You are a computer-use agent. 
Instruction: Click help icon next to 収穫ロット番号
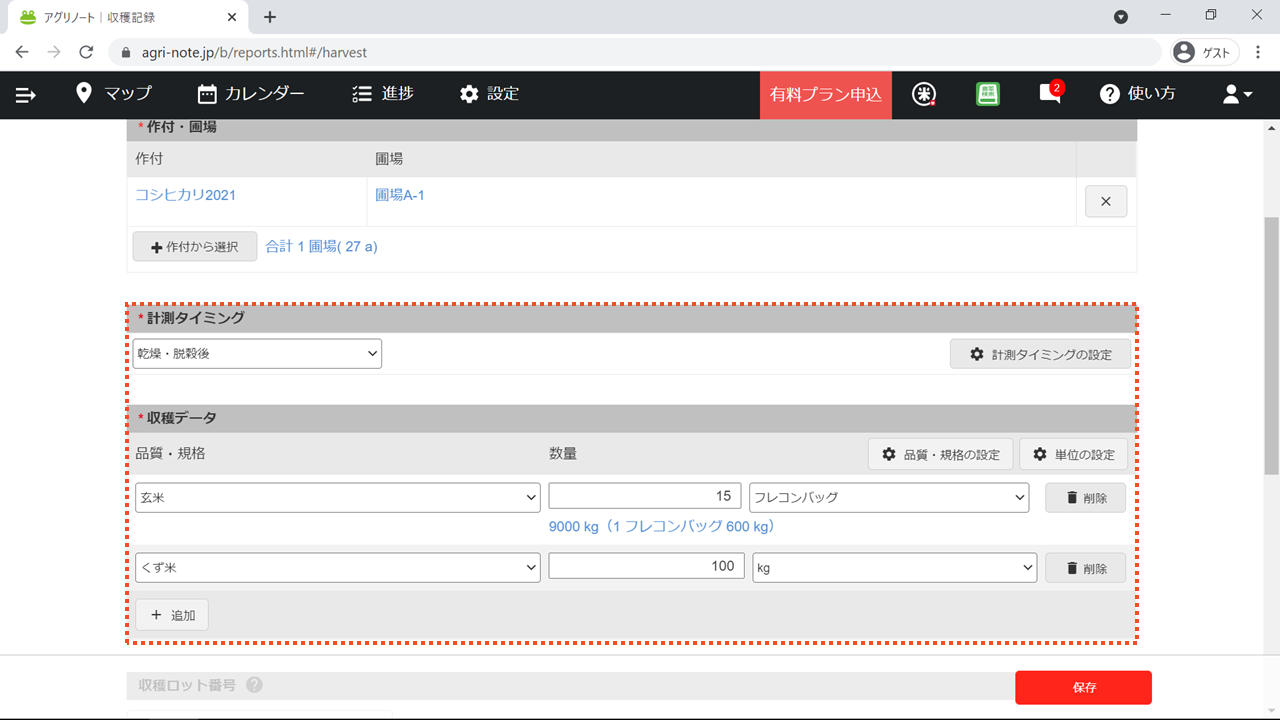pyautogui.click(x=254, y=685)
